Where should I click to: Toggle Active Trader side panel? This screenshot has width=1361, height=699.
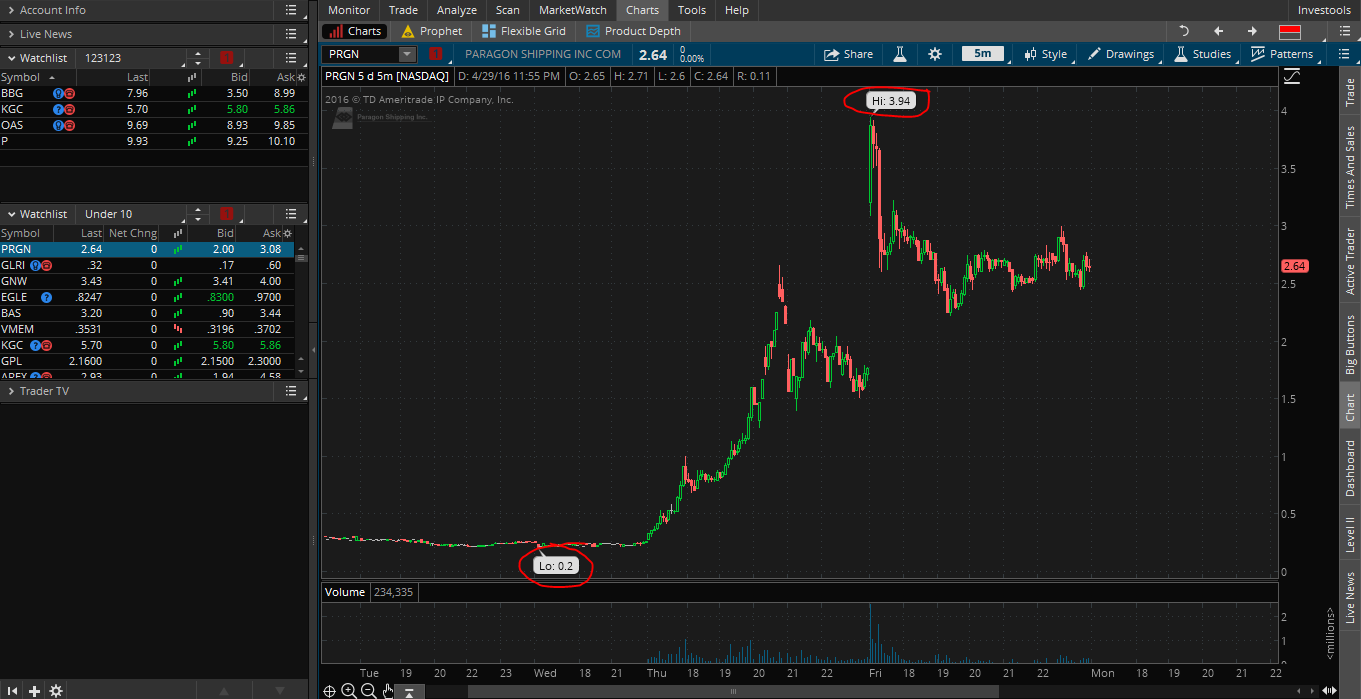tap(1350, 261)
